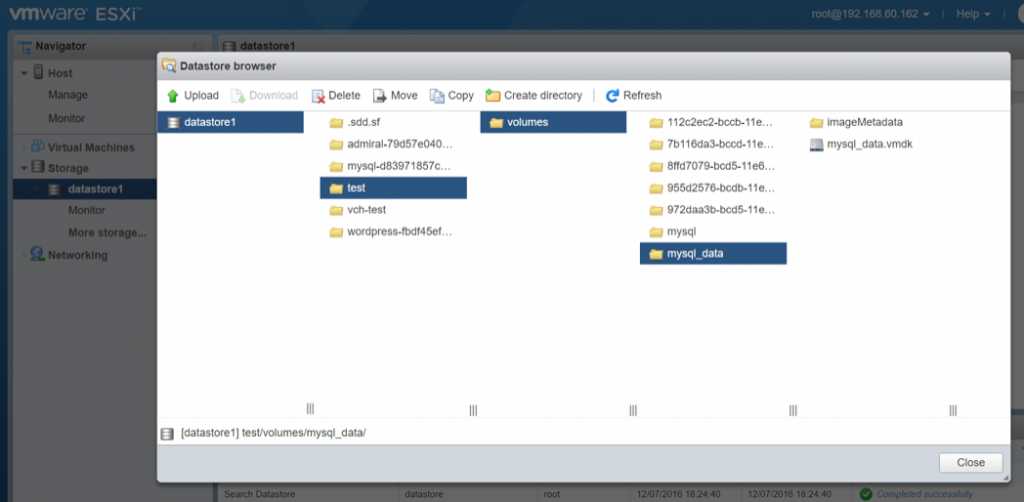Select datastore1 in the Navigator tree
This screenshot has width=1024, height=502.
coord(85,189)
